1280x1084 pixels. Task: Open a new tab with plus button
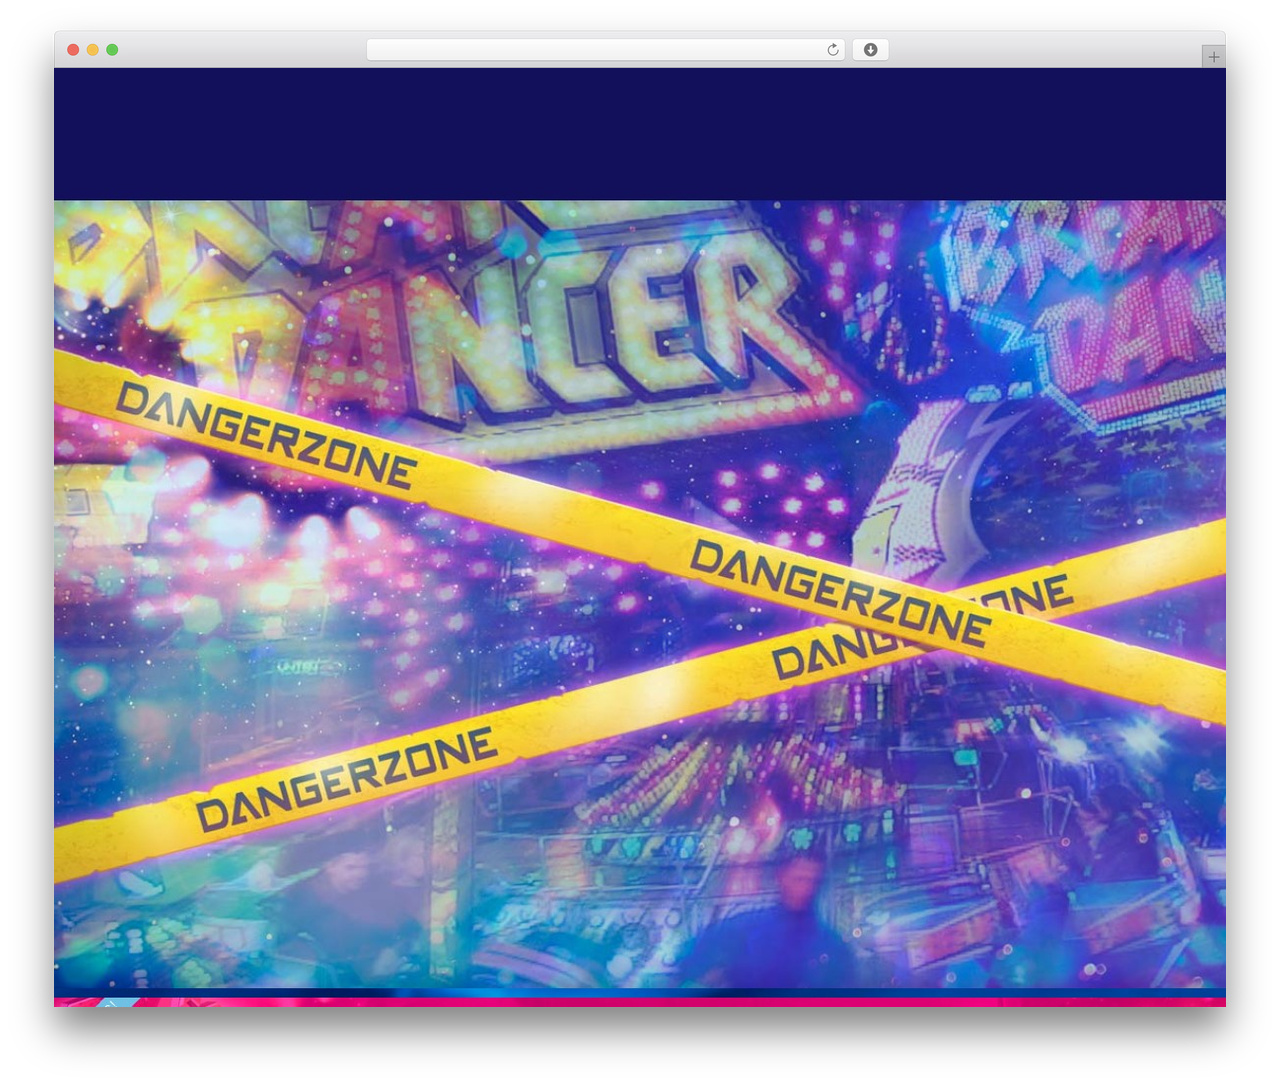click(1213, 57)
